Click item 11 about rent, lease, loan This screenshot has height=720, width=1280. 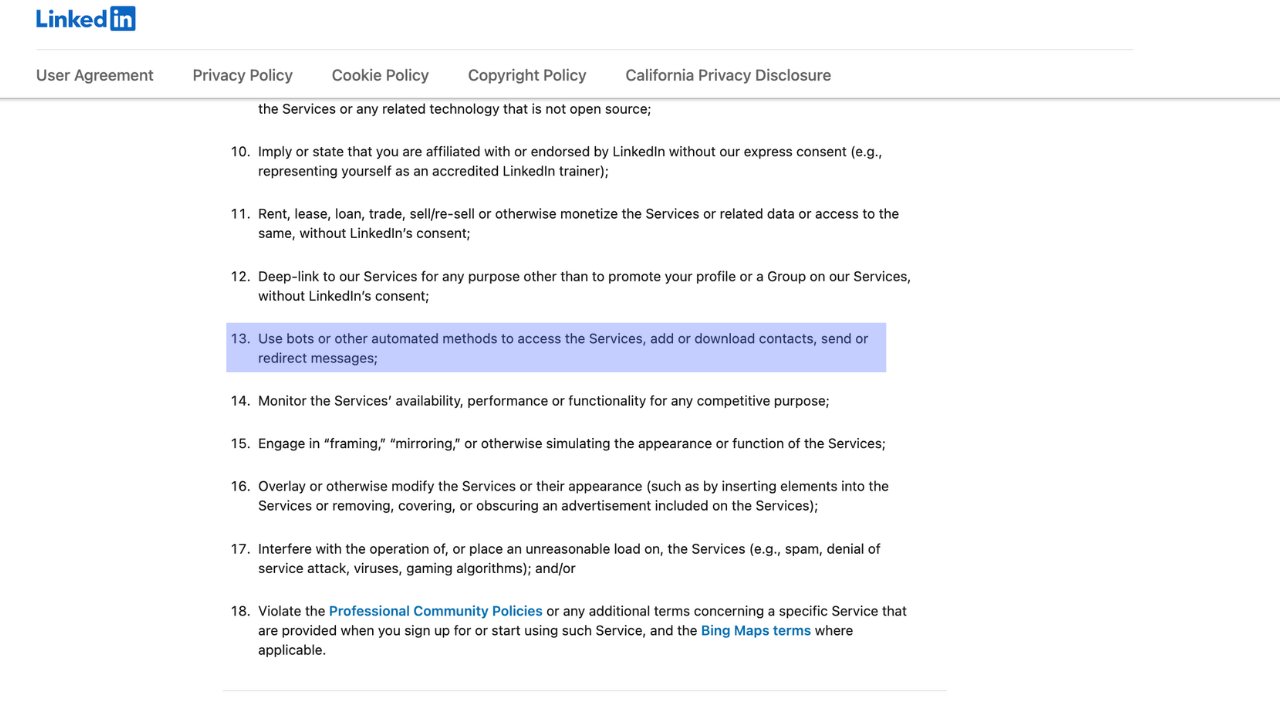(x=578, y=214)
